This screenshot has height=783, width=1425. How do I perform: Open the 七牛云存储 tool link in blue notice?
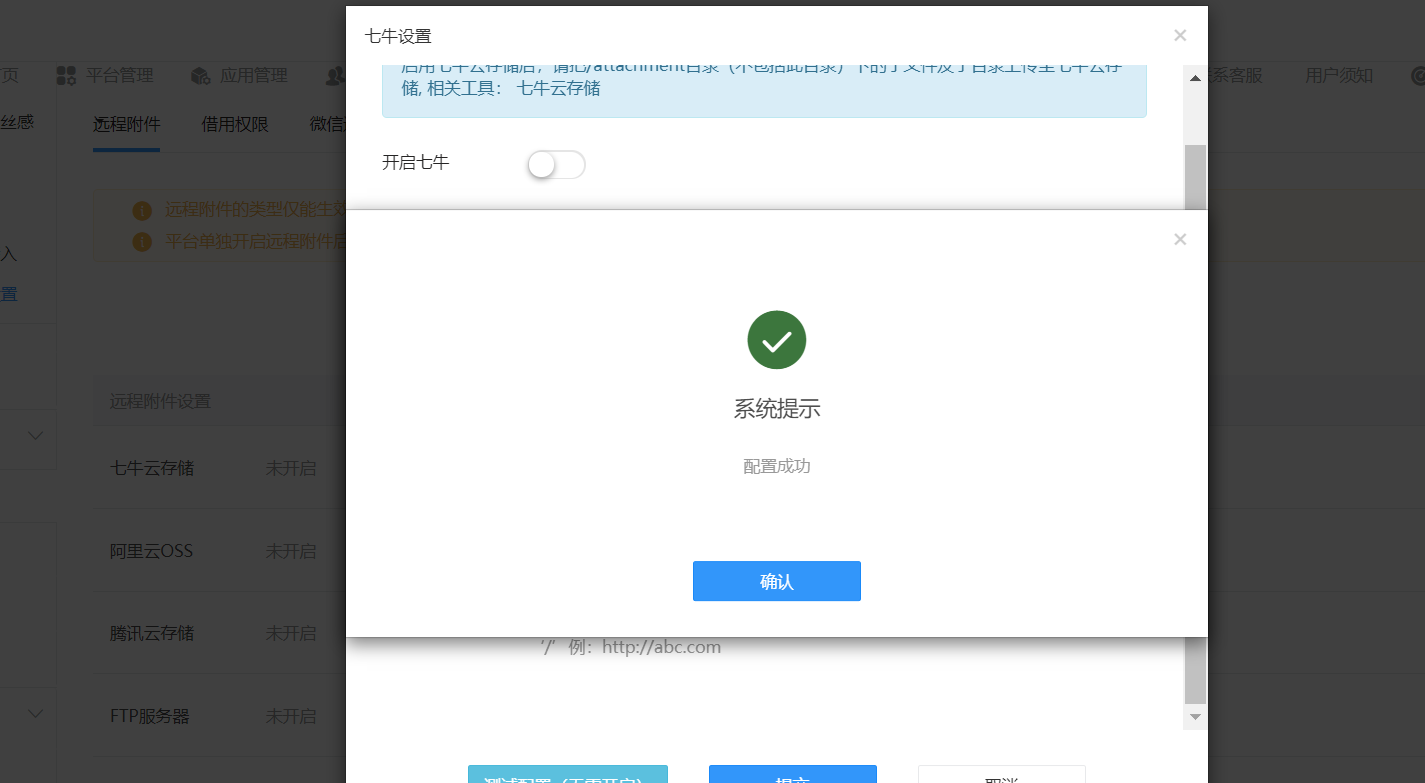pyautogui.click(x=558, y=88)
